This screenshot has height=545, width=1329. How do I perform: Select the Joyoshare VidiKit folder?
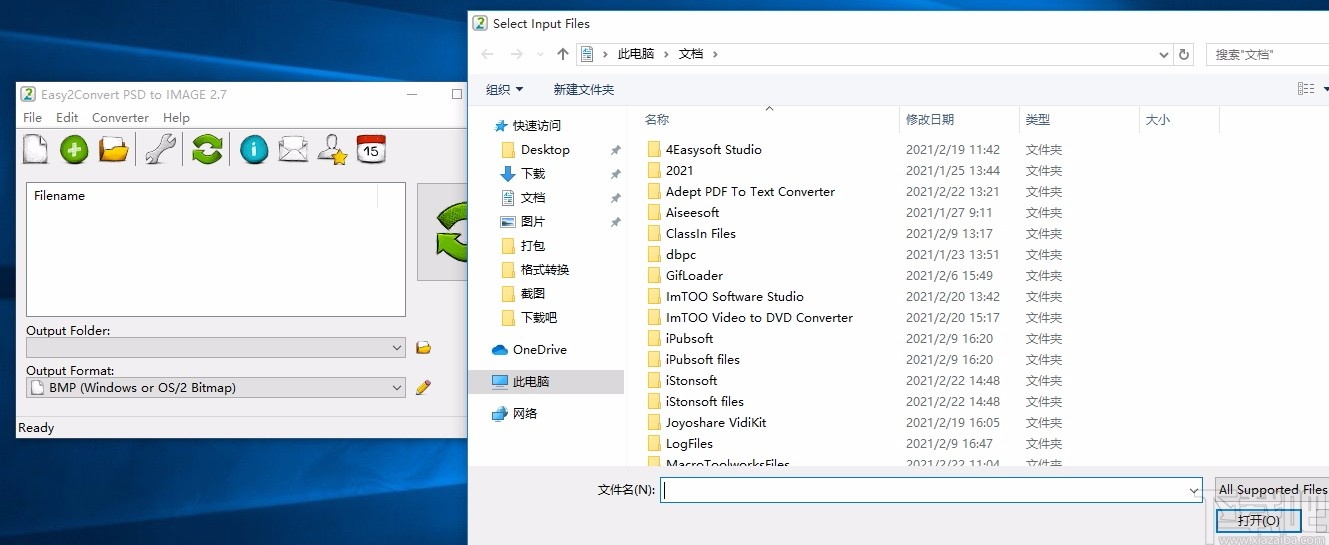point(716,423)
